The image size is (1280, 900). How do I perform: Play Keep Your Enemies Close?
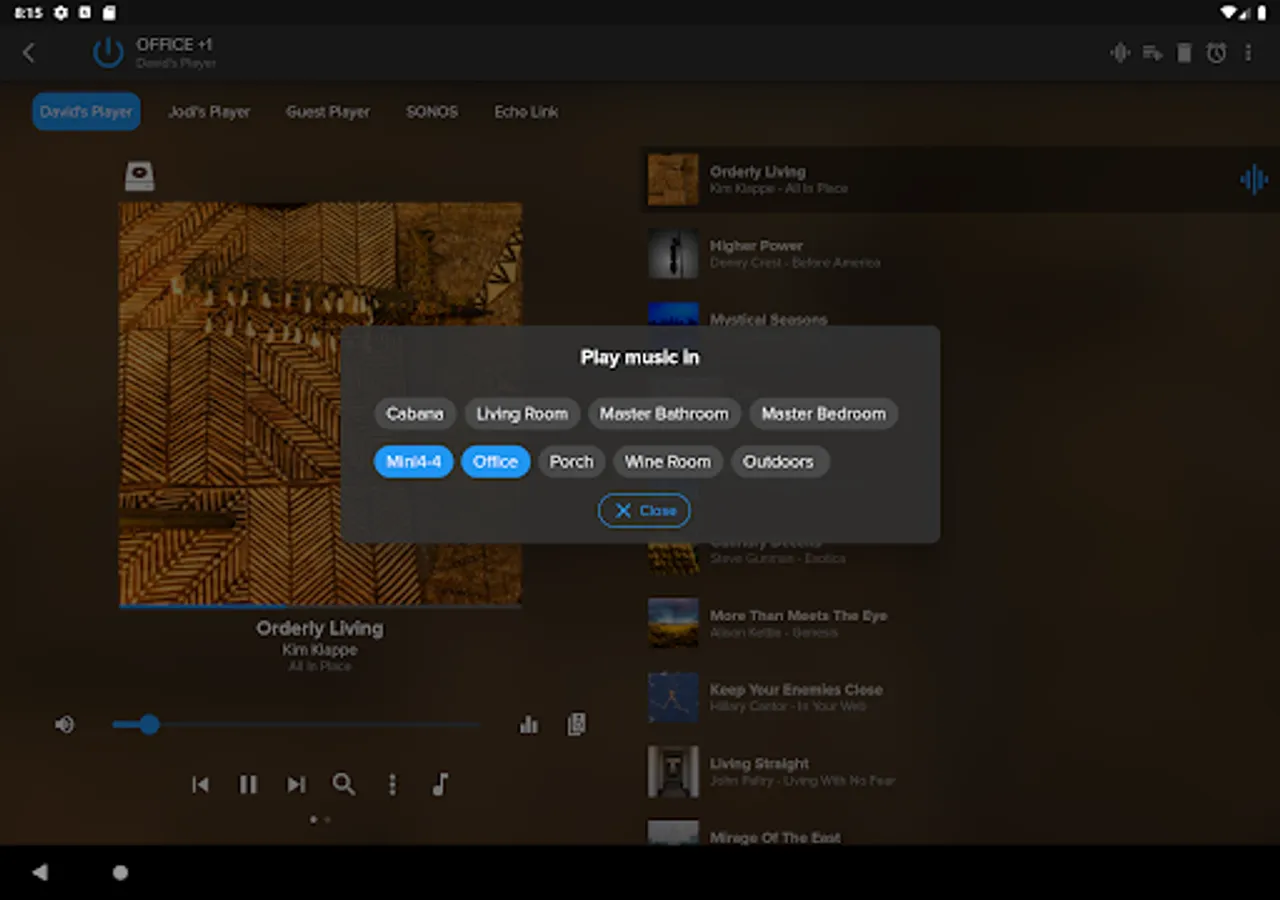pyautogui.click(x=960, y=698)
